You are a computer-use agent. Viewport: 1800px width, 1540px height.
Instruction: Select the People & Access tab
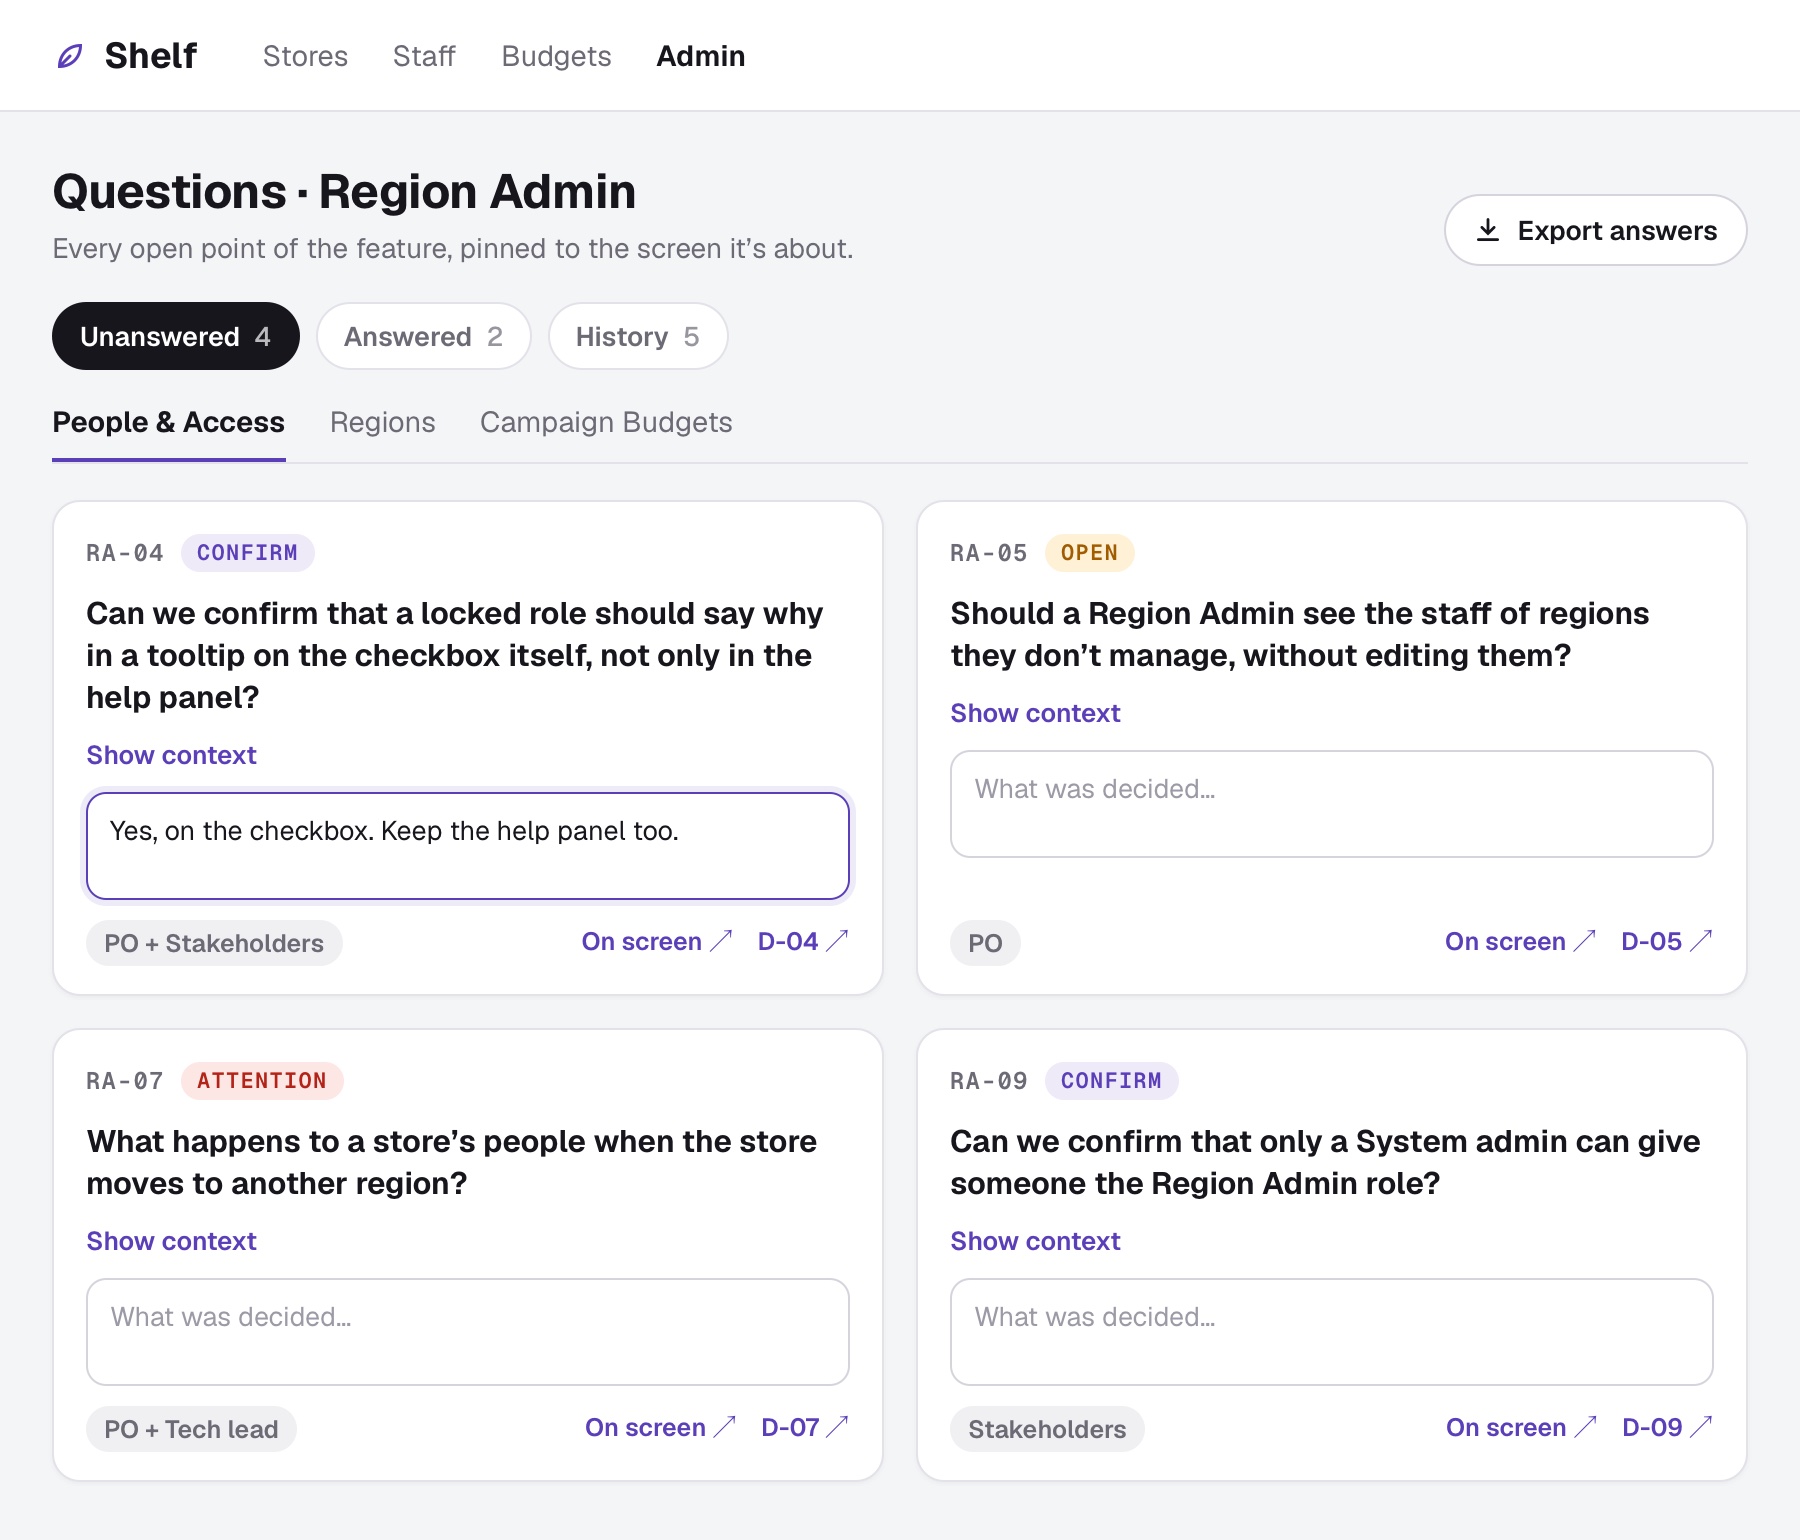coord(169,422)
